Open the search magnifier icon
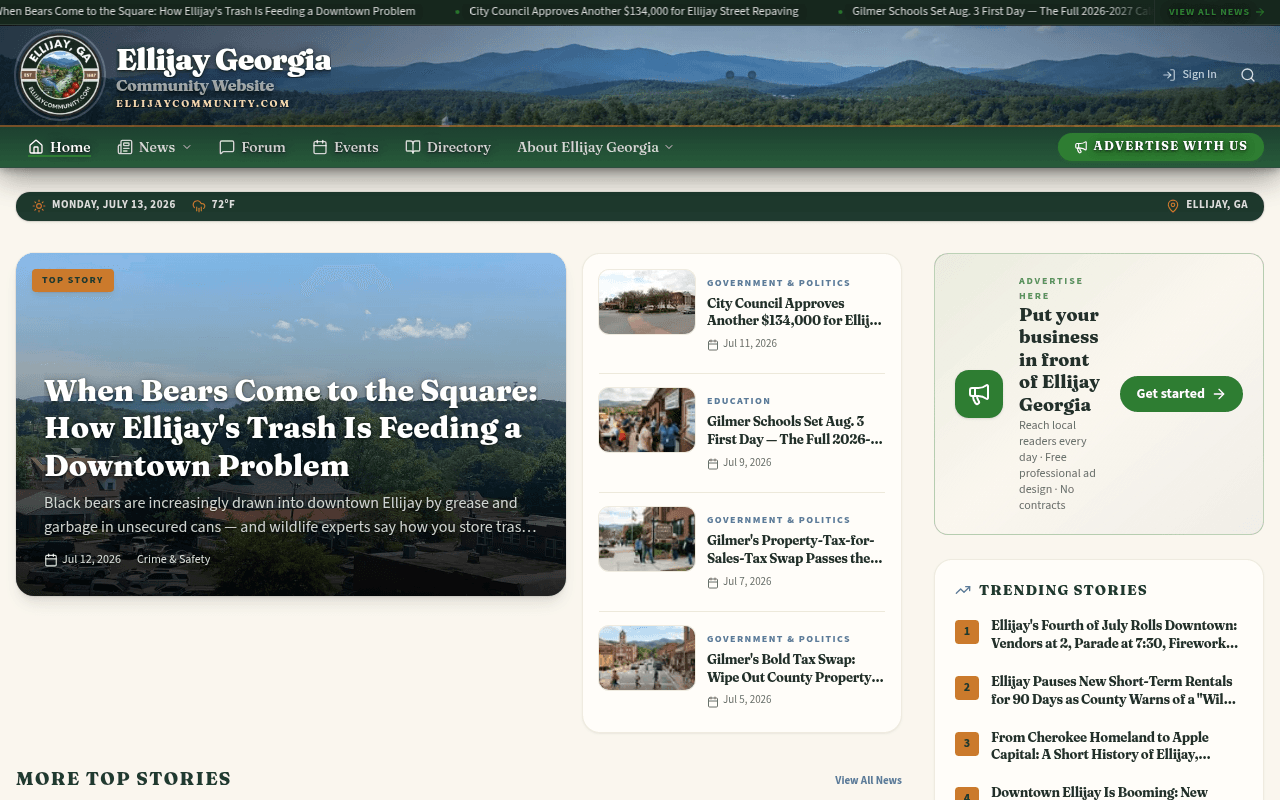Viewport: 1280px width, 800px height. click(1248, 75)
